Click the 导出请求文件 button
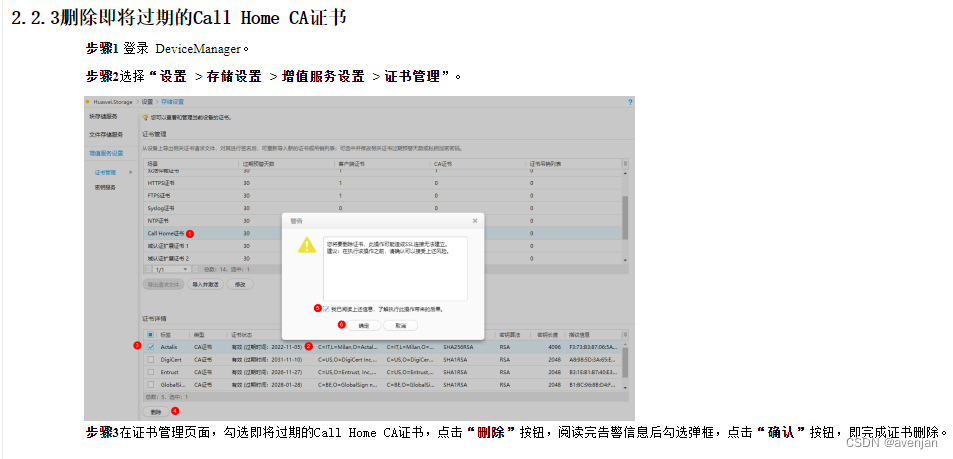 [163, 284]
